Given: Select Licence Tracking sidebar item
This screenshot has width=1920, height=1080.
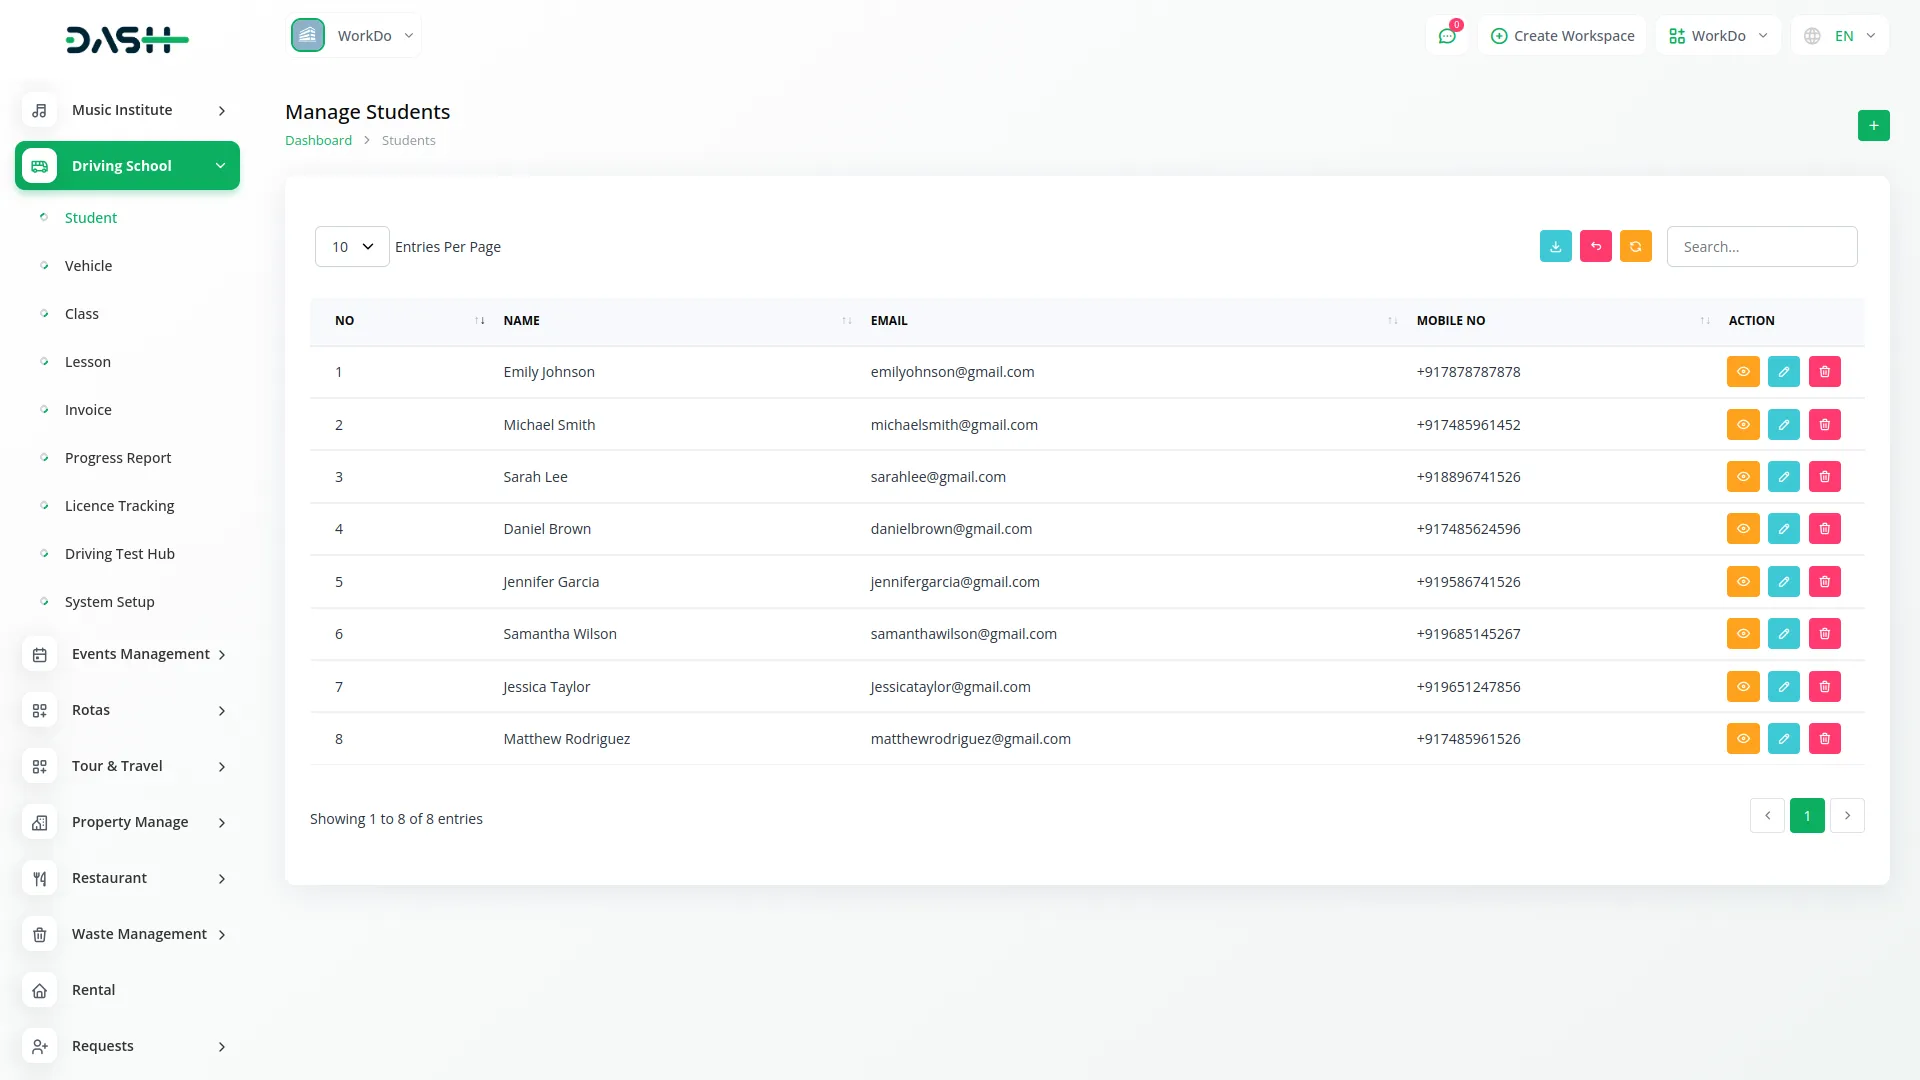Looking at the screenshot, I should point(119,506).
